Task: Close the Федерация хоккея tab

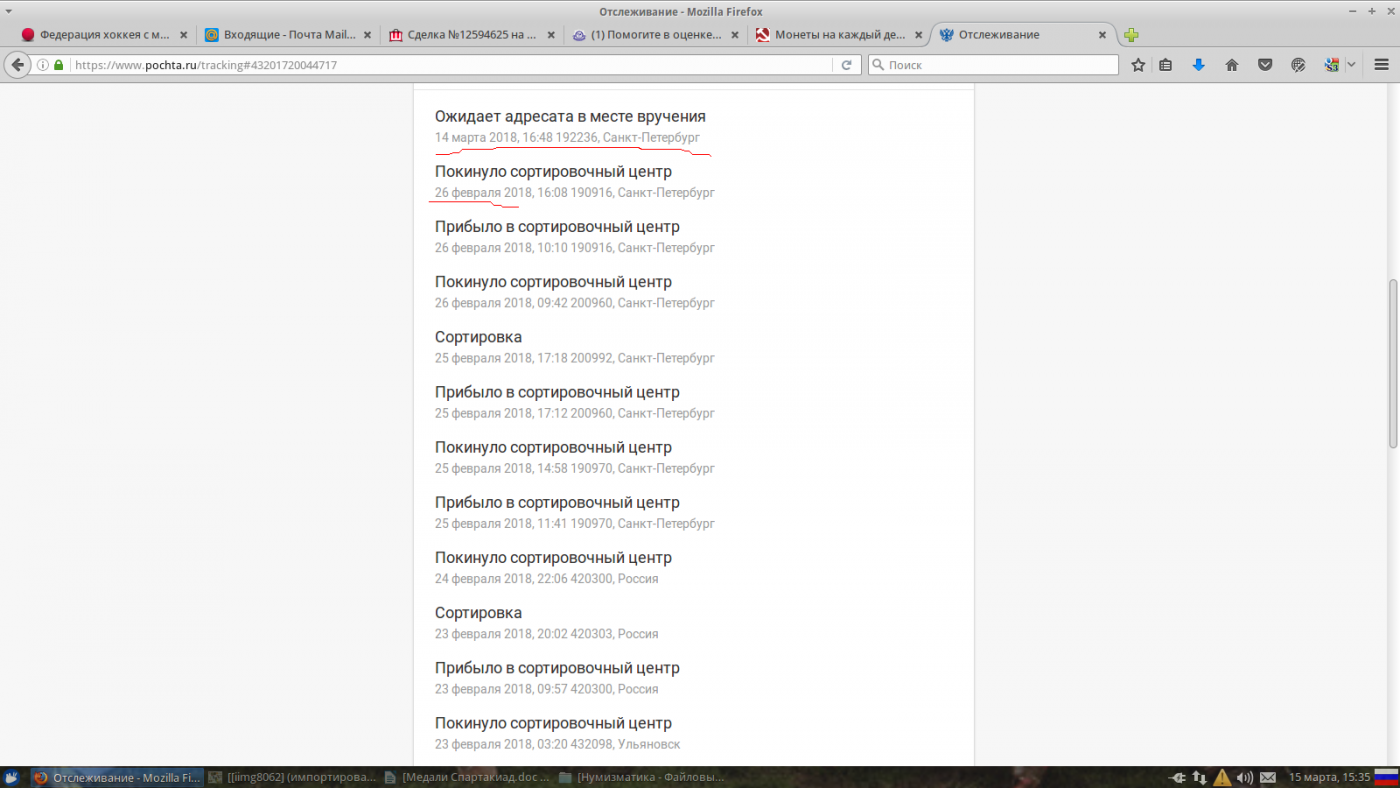Action: pyautogui.click(x=183, y=35)
